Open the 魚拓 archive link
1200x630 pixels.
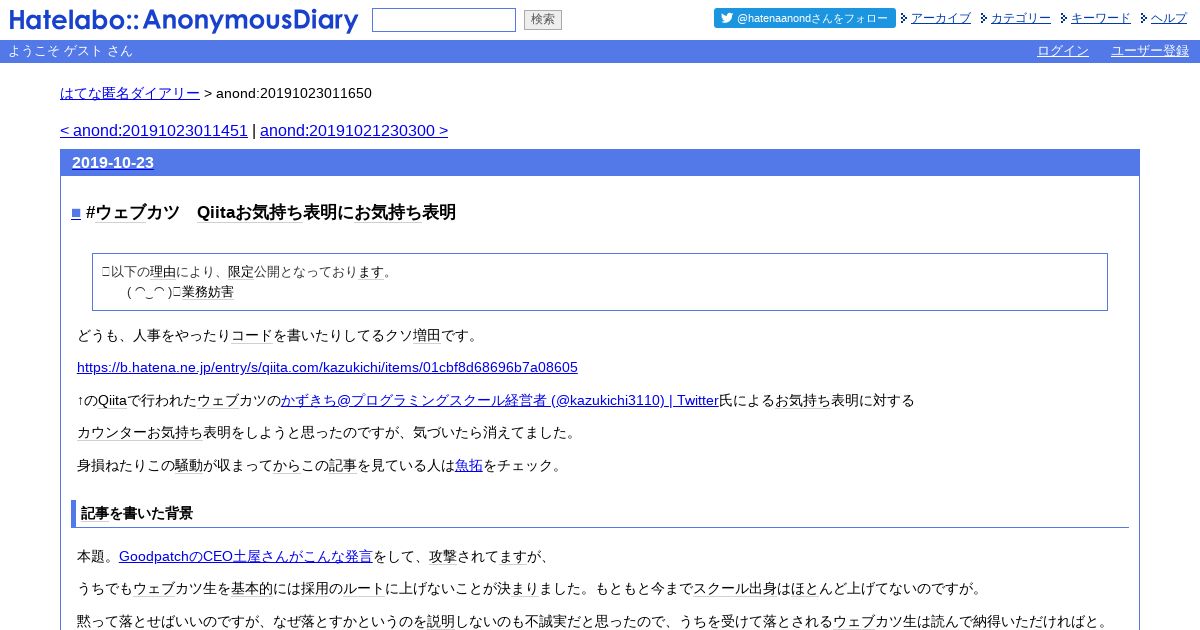[469, 465]
